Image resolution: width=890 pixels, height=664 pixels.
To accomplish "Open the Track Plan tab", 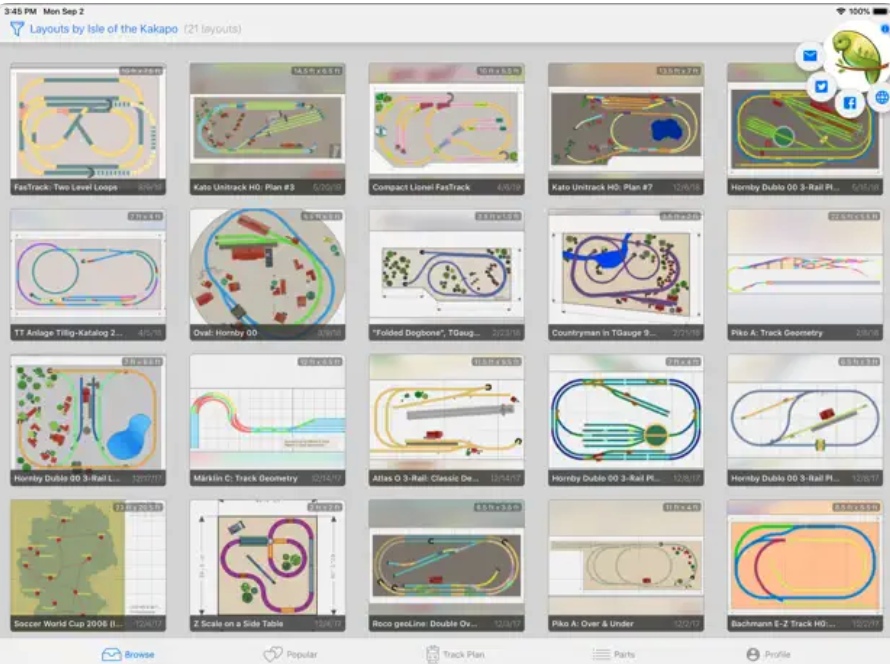I will pyautogui.click(x=455, y=654).
